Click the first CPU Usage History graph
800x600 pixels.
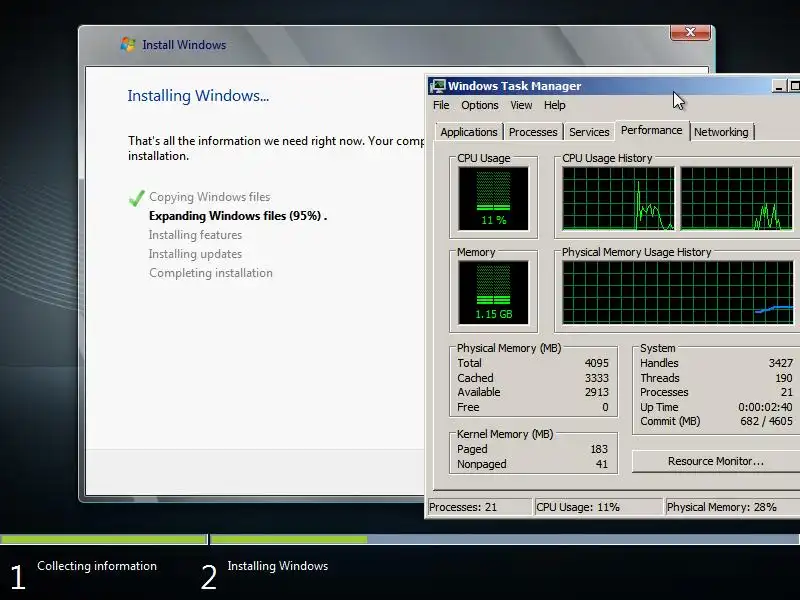pos(618,198)
